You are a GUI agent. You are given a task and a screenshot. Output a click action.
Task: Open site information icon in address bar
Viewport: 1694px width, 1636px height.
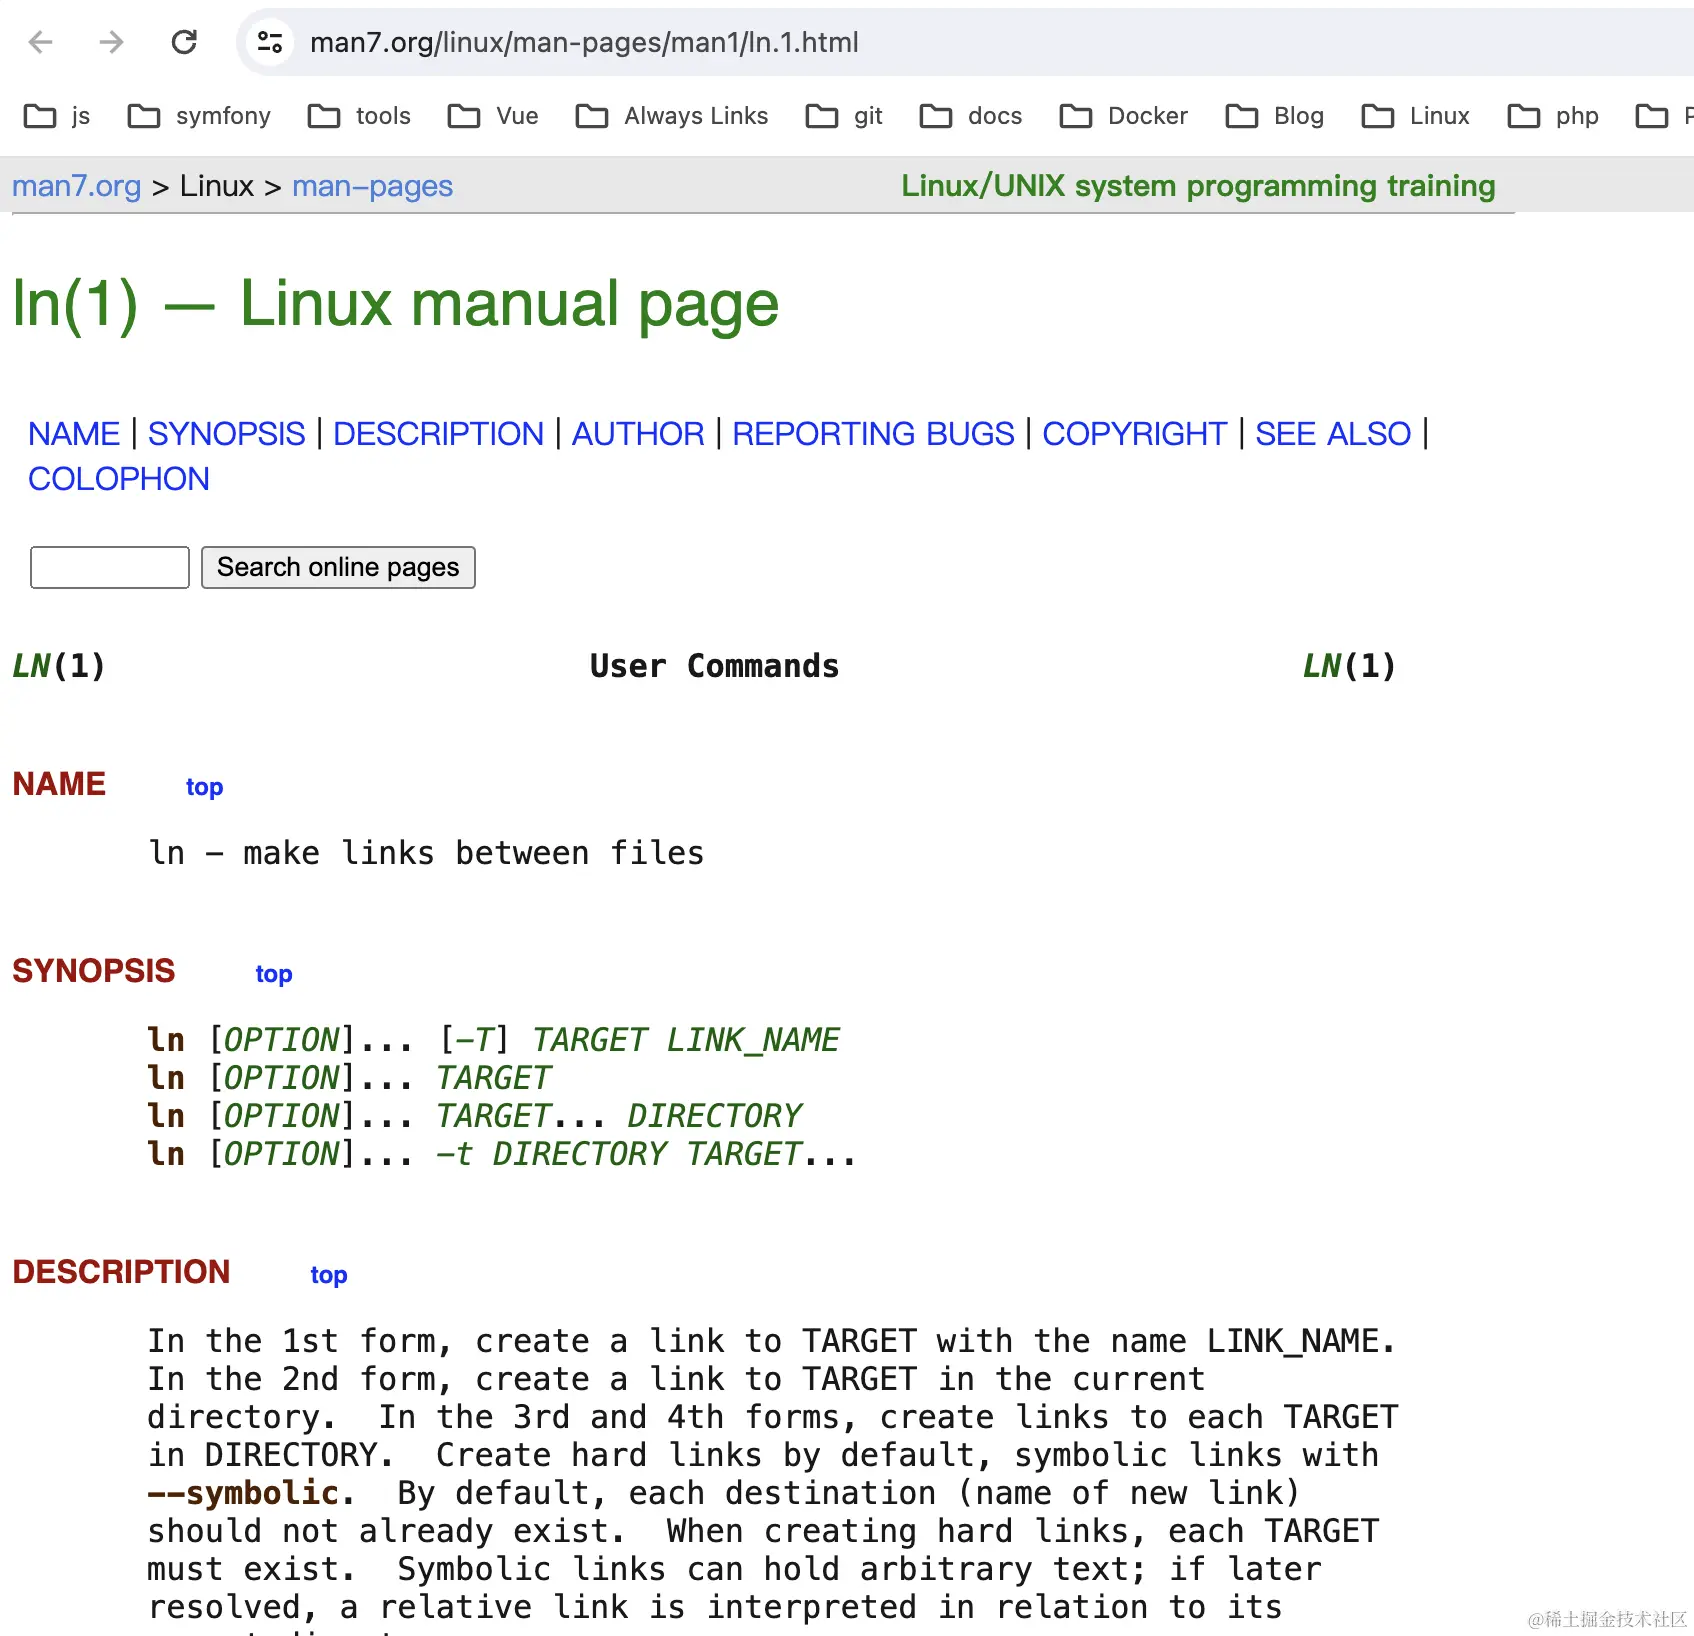[x=270, y=42]
